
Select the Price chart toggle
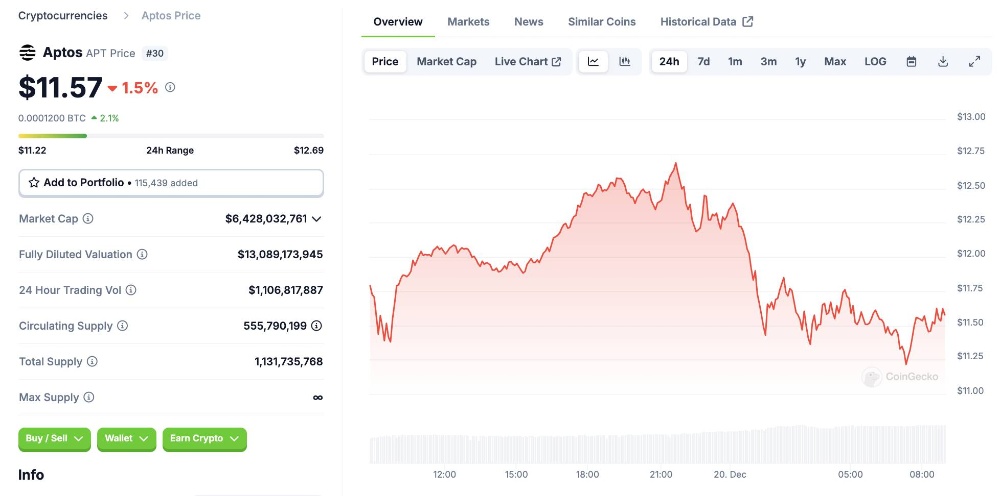pos(385,62)
